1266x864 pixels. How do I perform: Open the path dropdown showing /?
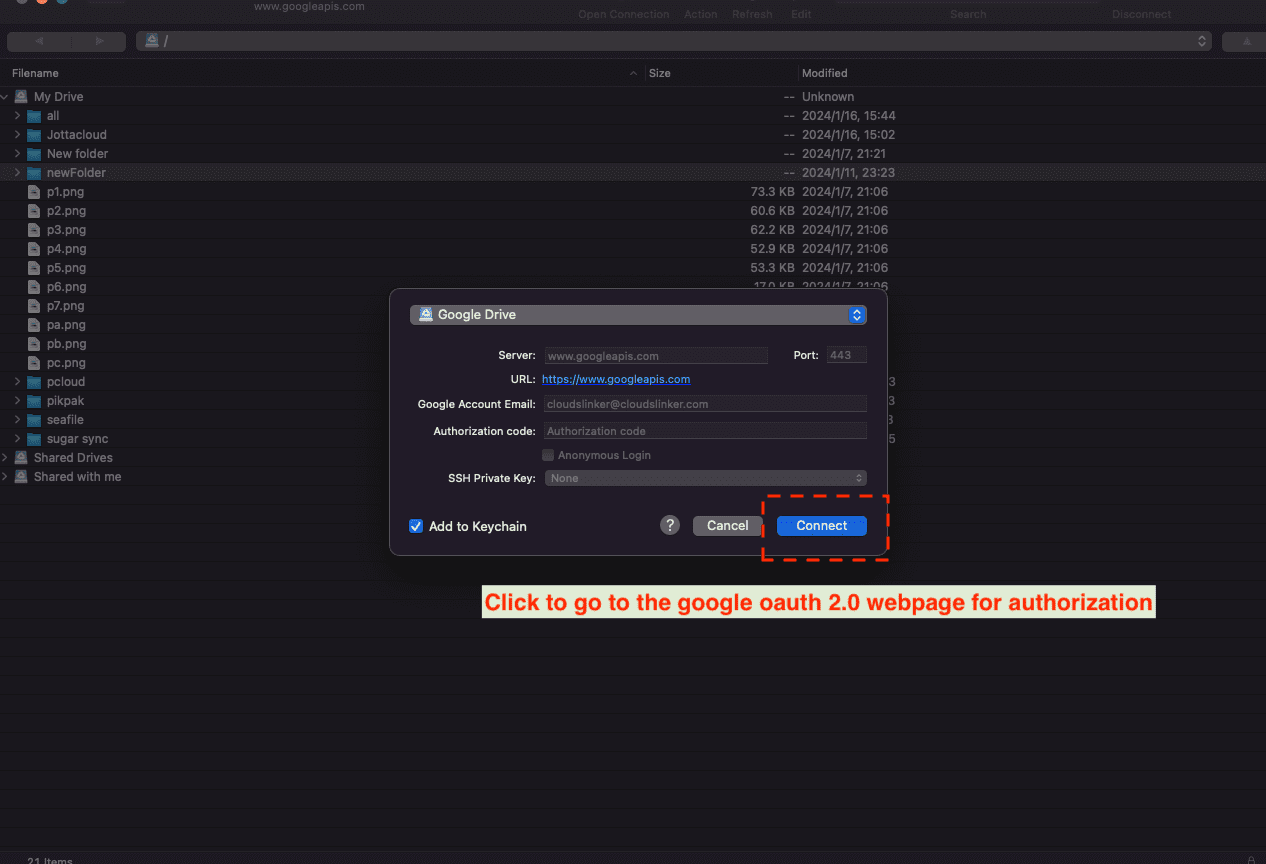tap(674, 41)
